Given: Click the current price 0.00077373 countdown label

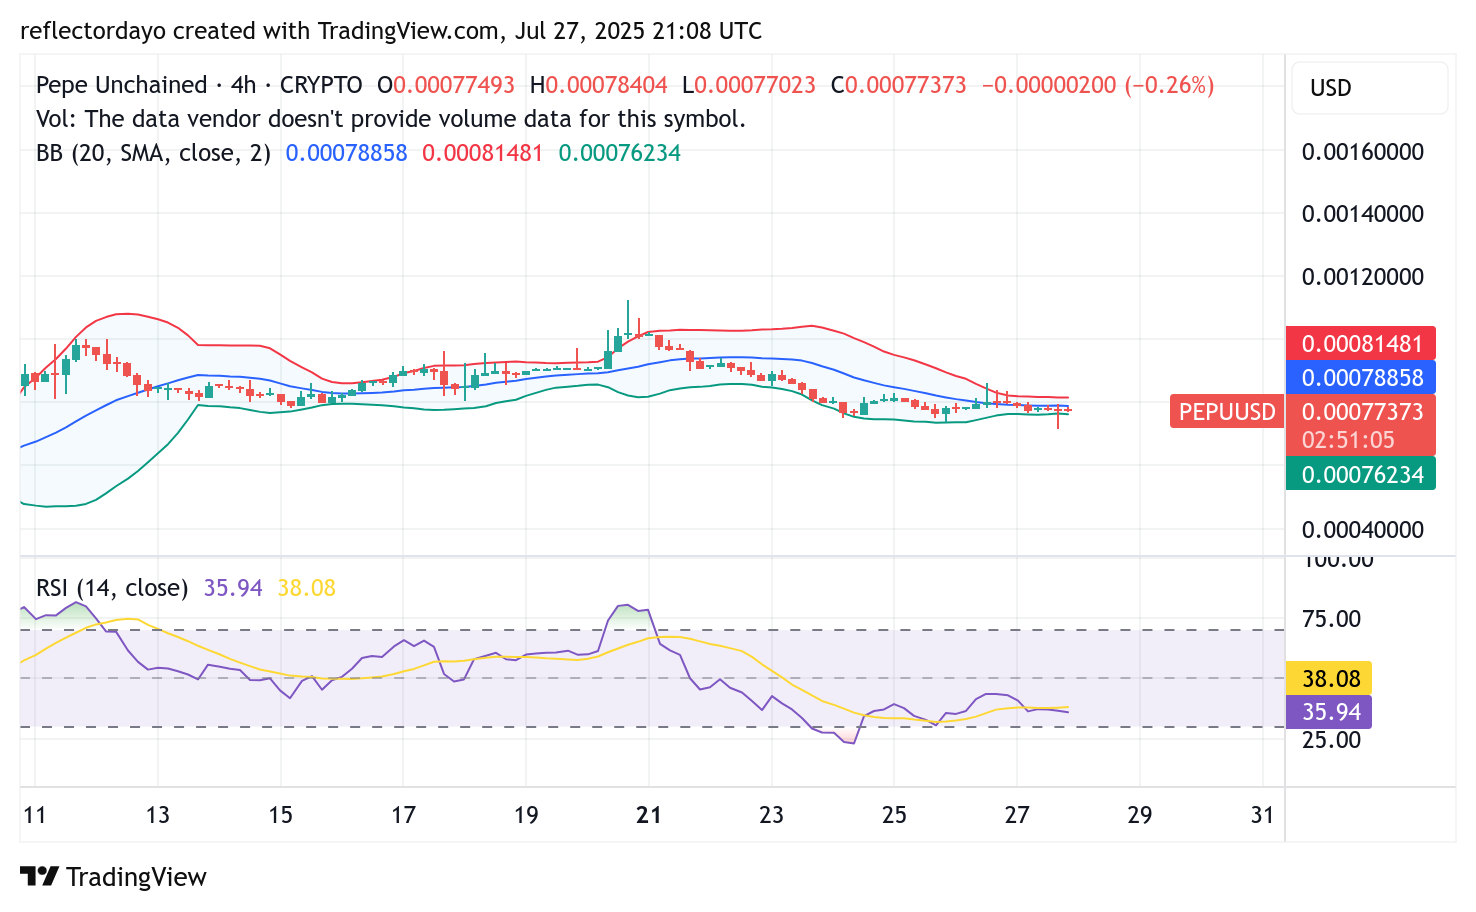Looking at the screenshot, I should click(x=1361, y=425).
